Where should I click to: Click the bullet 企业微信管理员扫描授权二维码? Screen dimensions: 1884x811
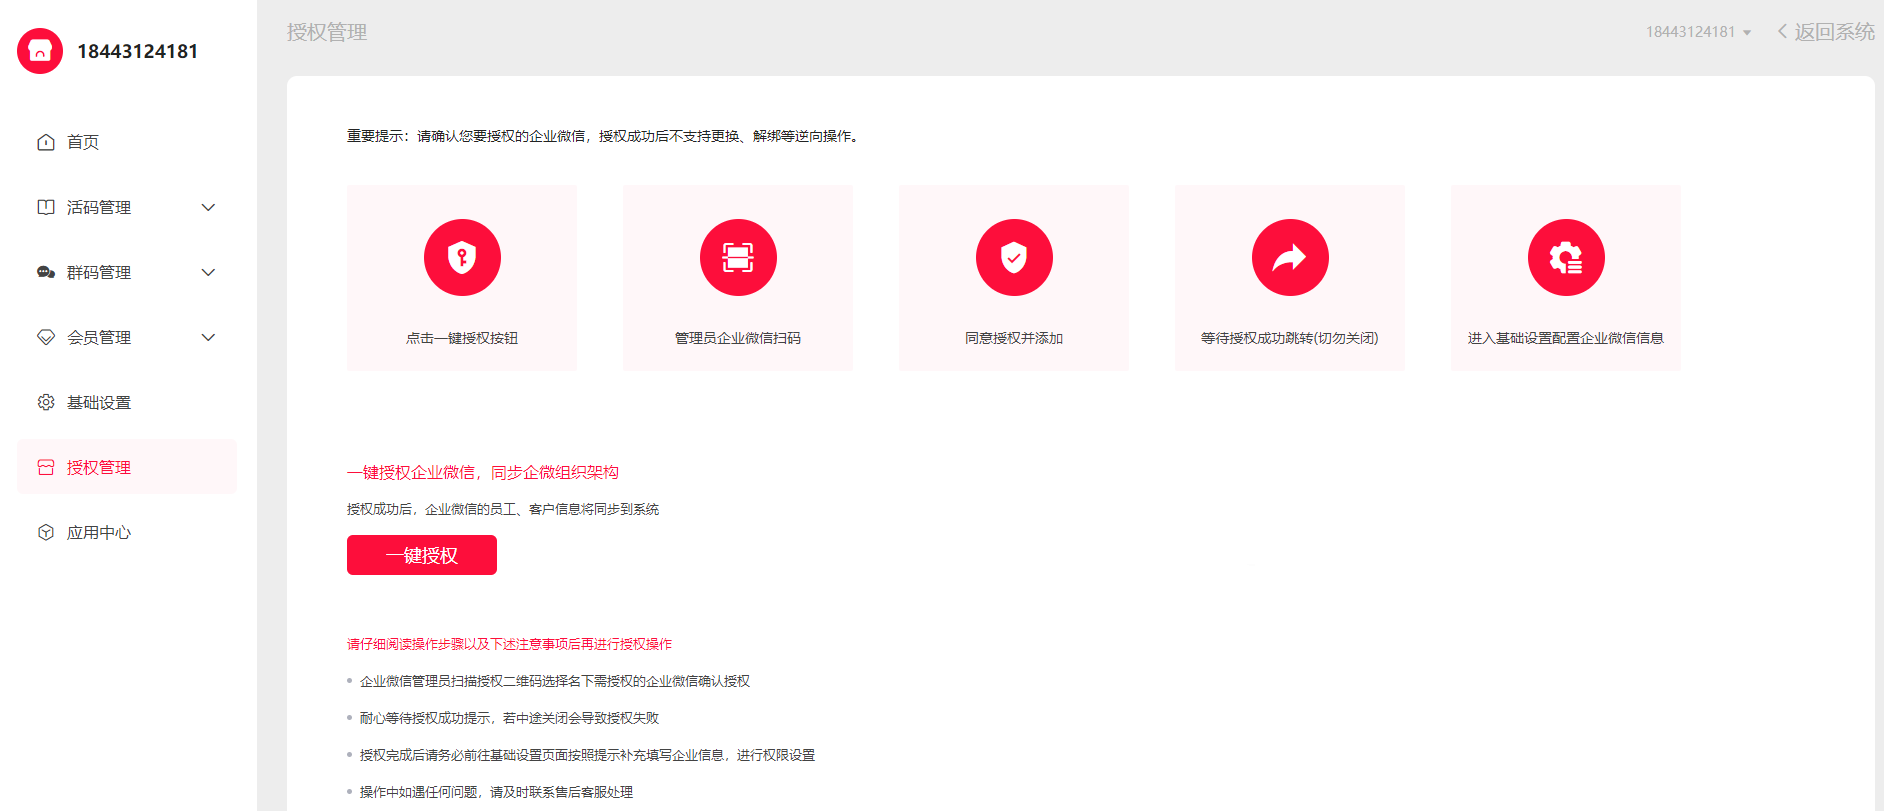click(555, 681)
